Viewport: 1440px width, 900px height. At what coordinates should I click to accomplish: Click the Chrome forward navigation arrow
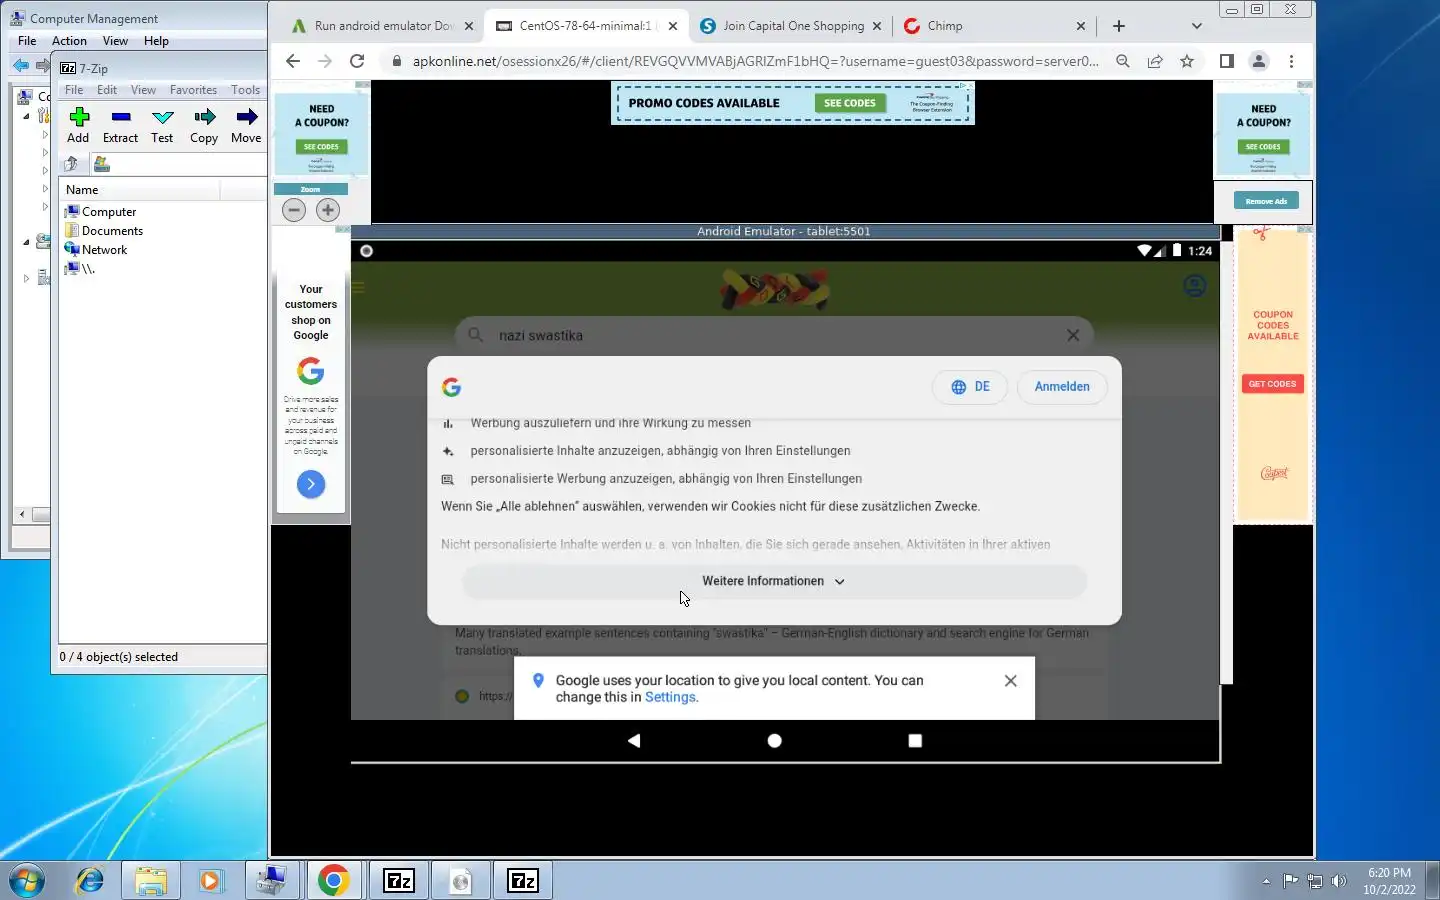pos(324,61)
